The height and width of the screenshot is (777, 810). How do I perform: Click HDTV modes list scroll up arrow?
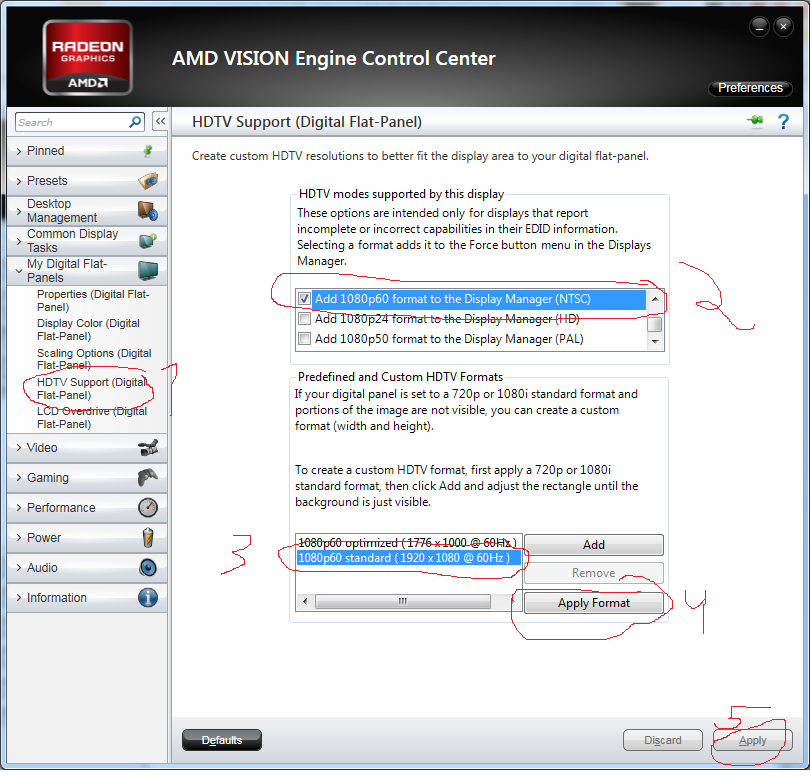[655, 299]
